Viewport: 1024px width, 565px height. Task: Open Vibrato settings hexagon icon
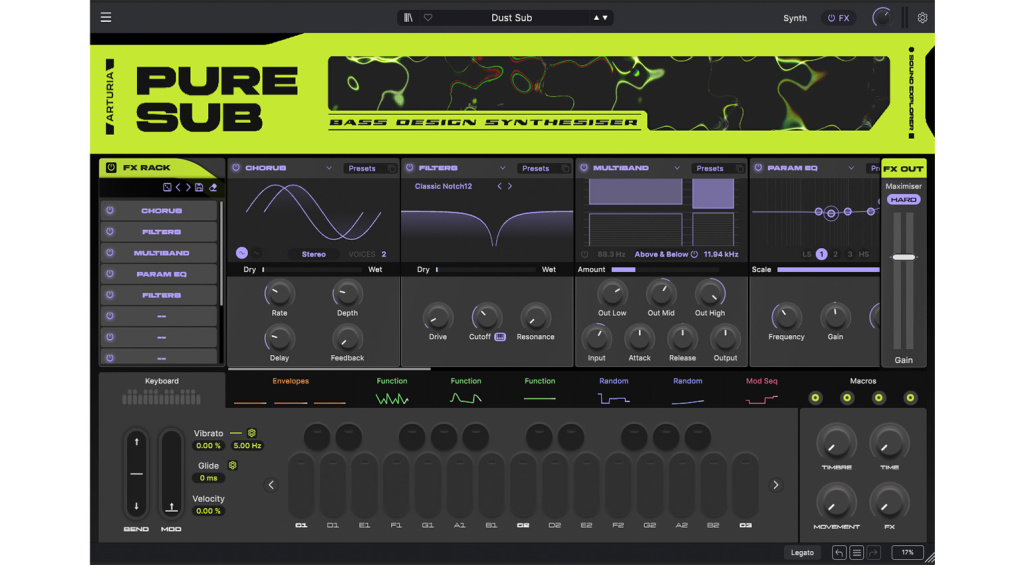251,433
